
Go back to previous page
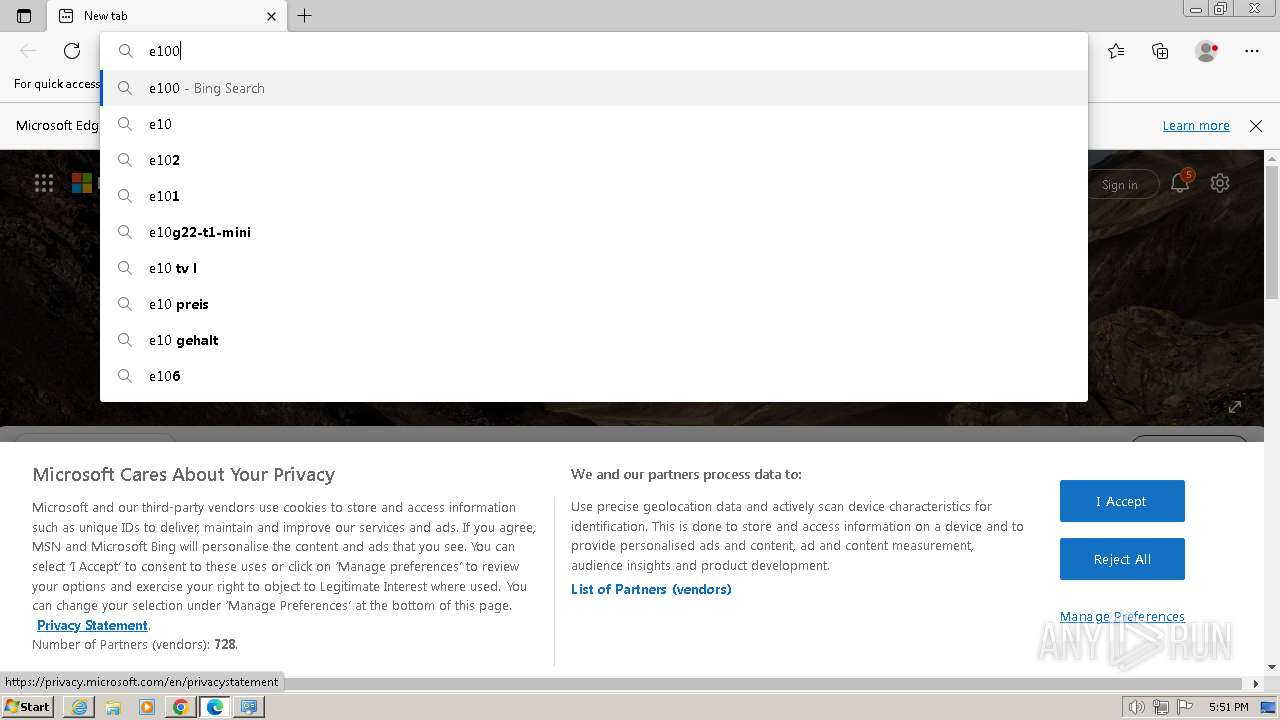click(x=28, y=51)
